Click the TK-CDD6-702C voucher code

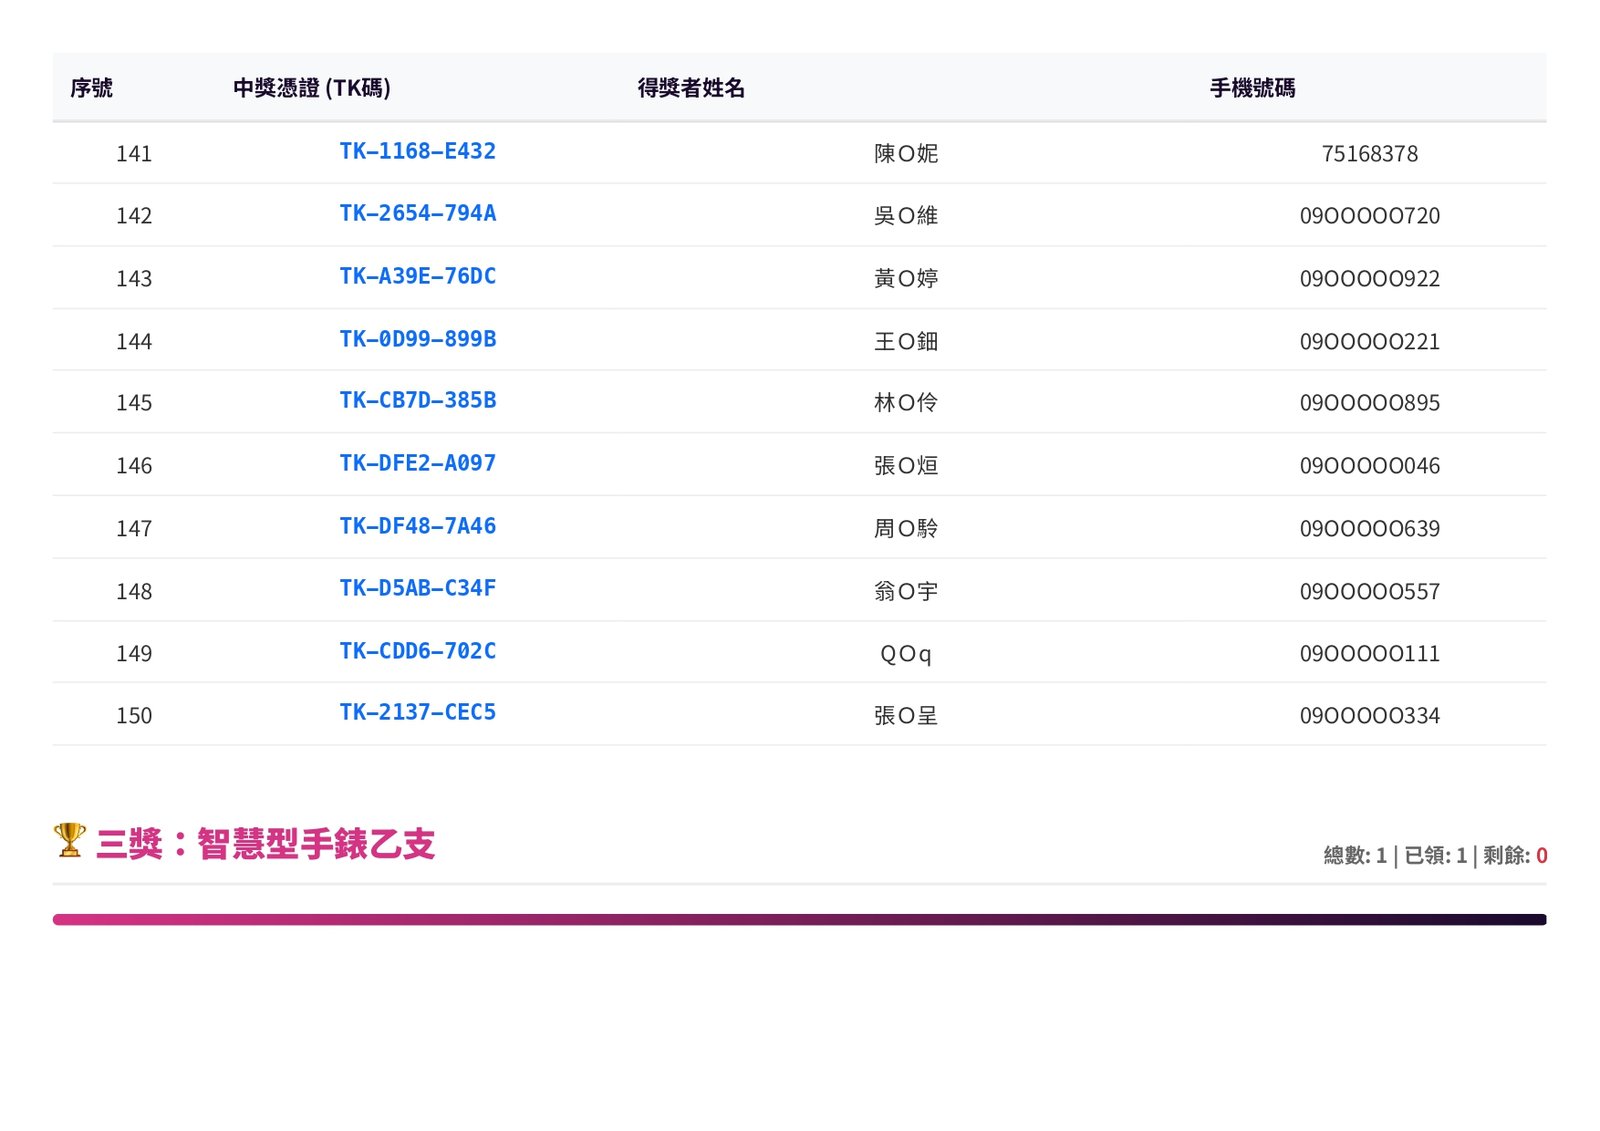click(417, 651)
